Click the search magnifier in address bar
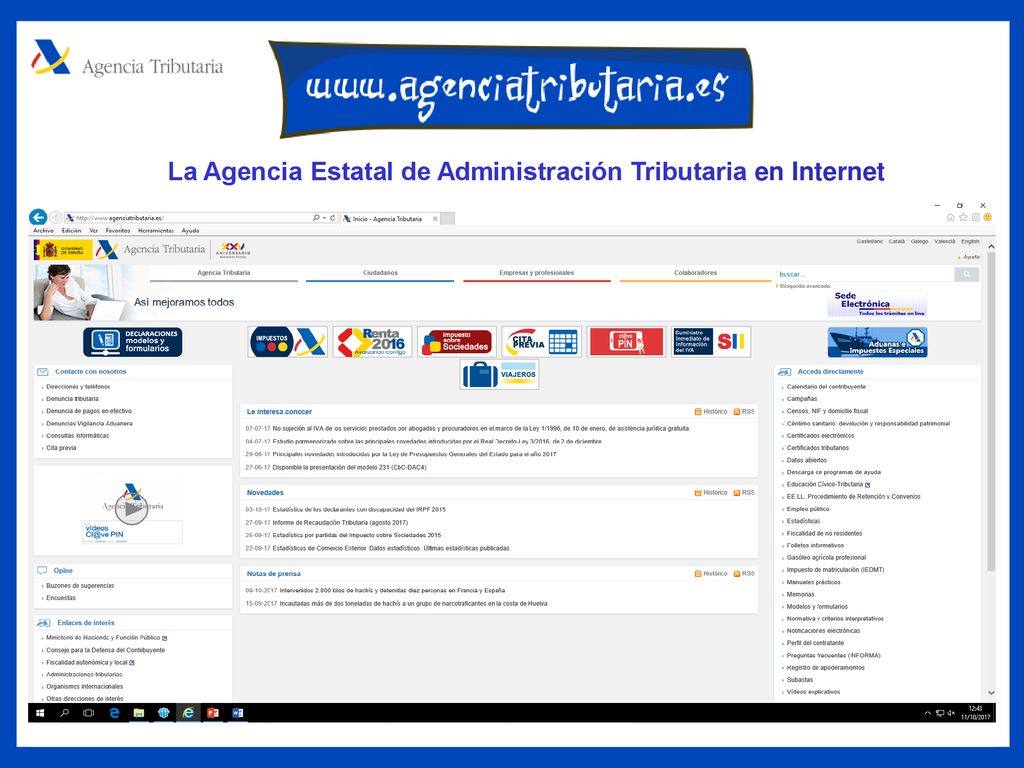The width and height of the screenshot is (1024, 768). click(316, 217)
